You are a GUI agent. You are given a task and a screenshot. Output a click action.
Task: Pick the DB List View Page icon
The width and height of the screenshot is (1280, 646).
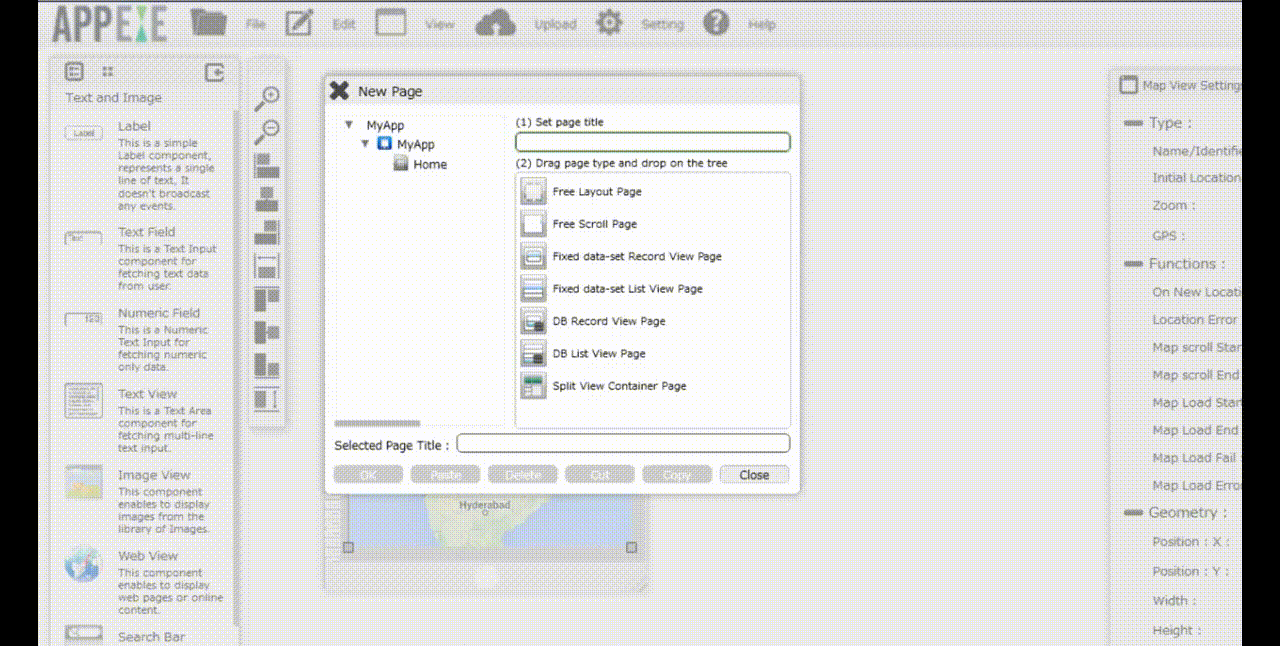click(534, 354)
